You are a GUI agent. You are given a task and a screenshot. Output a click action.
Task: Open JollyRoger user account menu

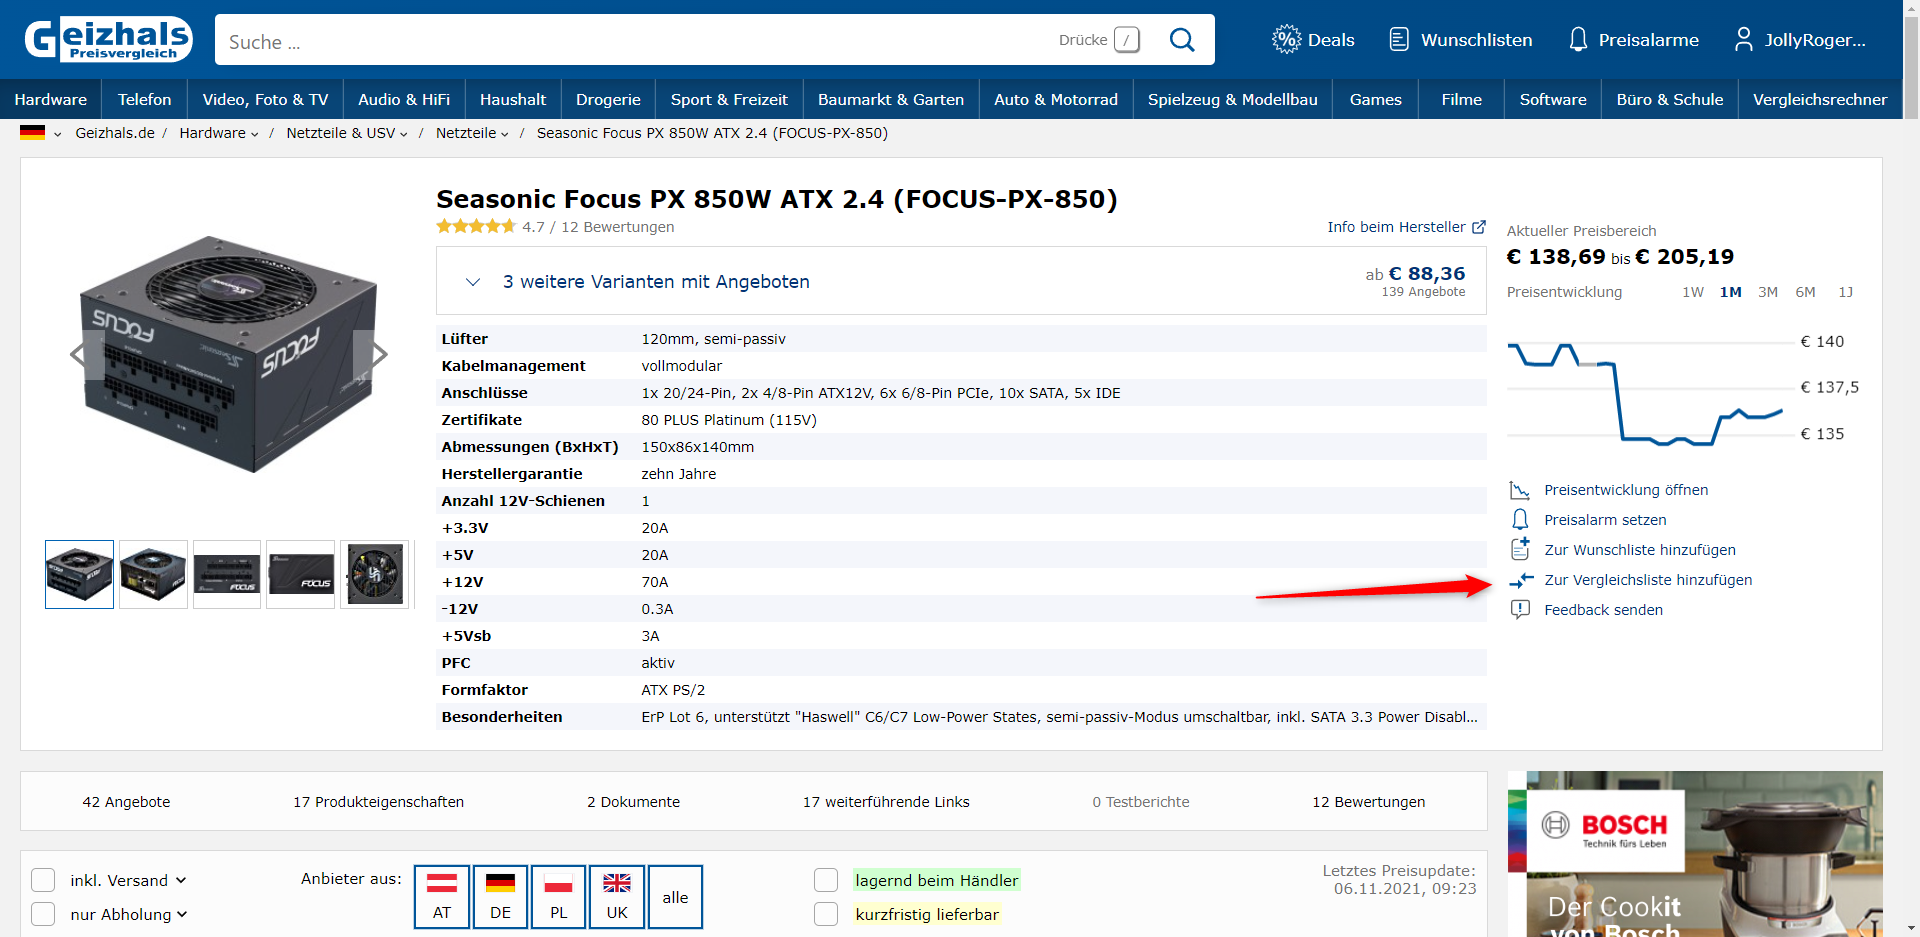coord(1800,40)
